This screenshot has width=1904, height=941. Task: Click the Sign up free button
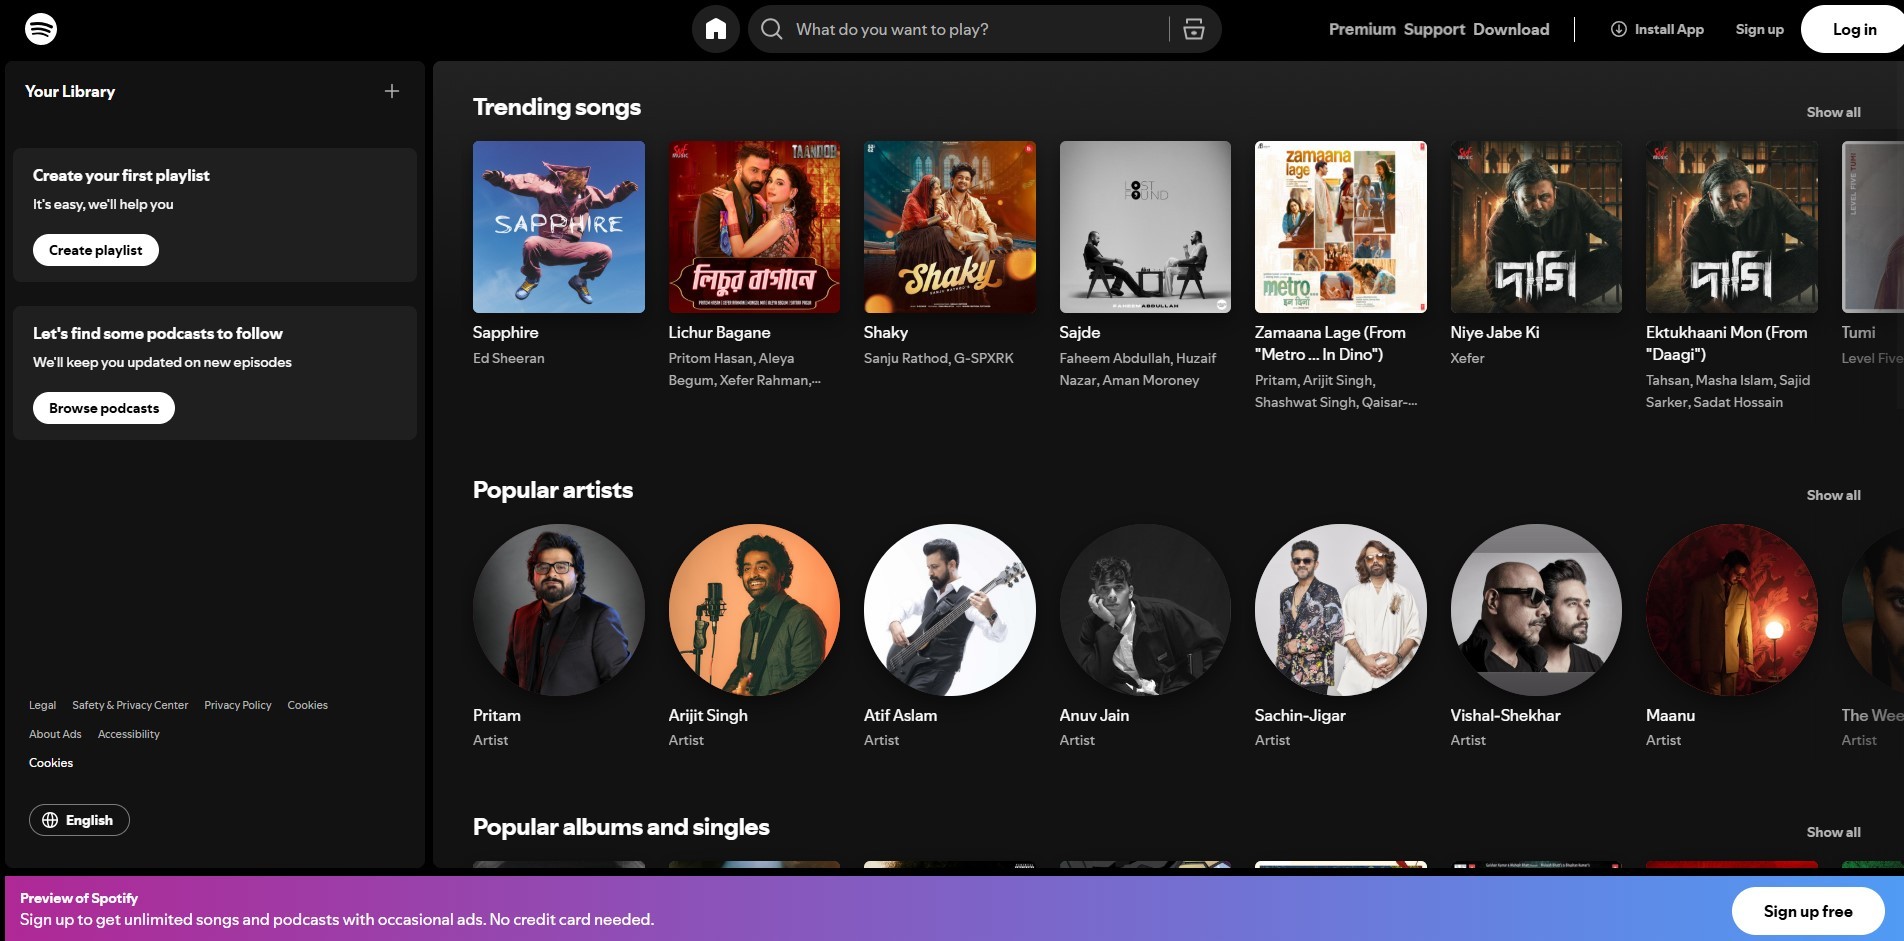(1808, 911)
